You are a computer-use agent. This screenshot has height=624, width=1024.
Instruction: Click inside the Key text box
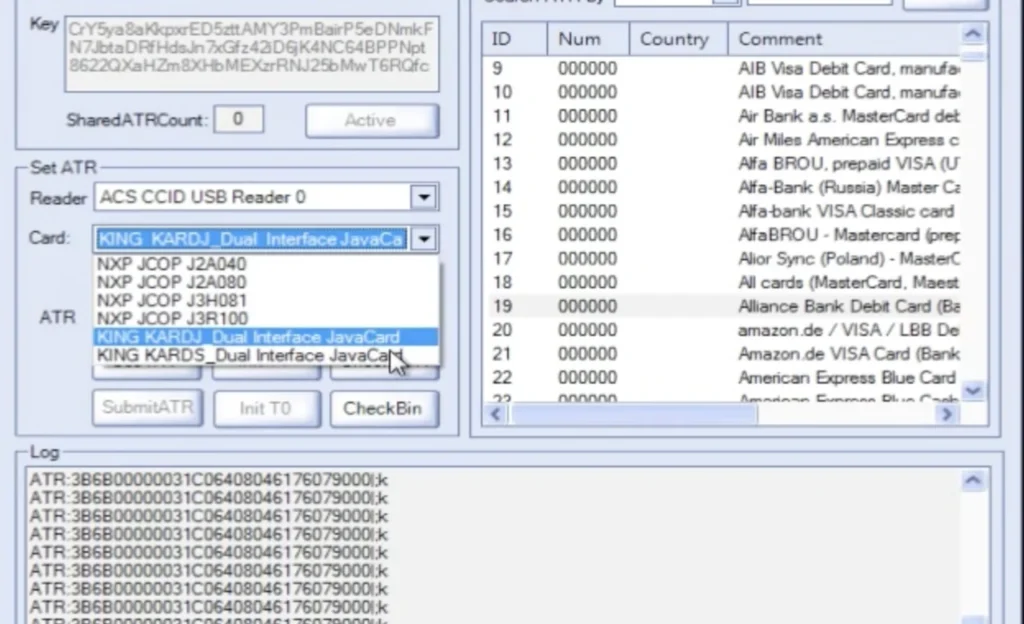(251, 54)
